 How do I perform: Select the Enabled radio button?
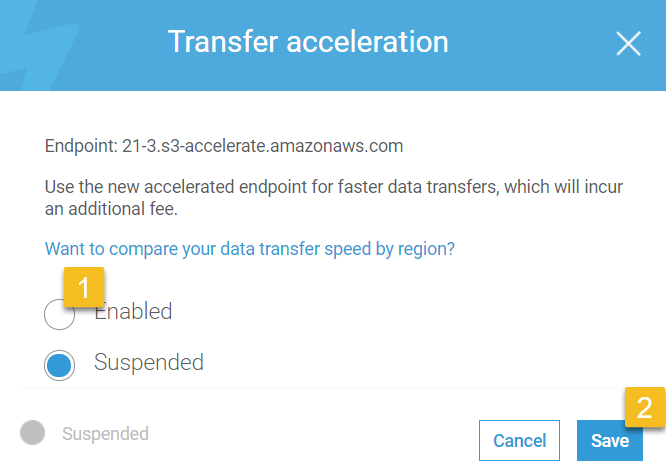[x=59, y=315]
